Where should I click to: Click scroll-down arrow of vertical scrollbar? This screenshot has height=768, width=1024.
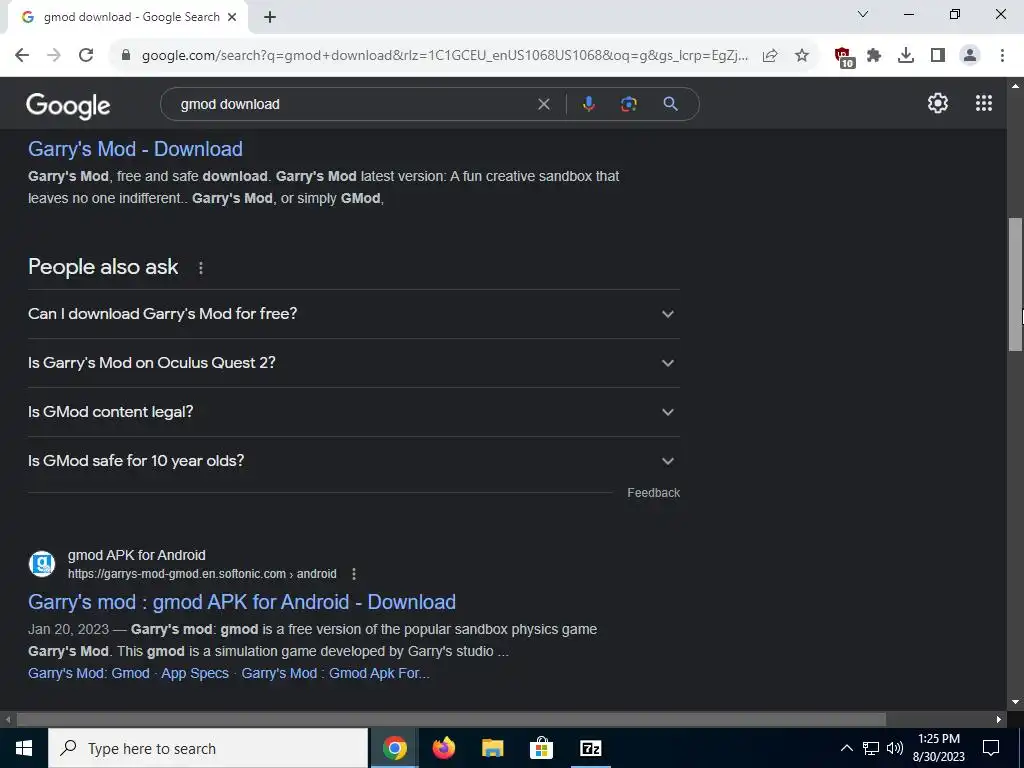point(1015,702)
